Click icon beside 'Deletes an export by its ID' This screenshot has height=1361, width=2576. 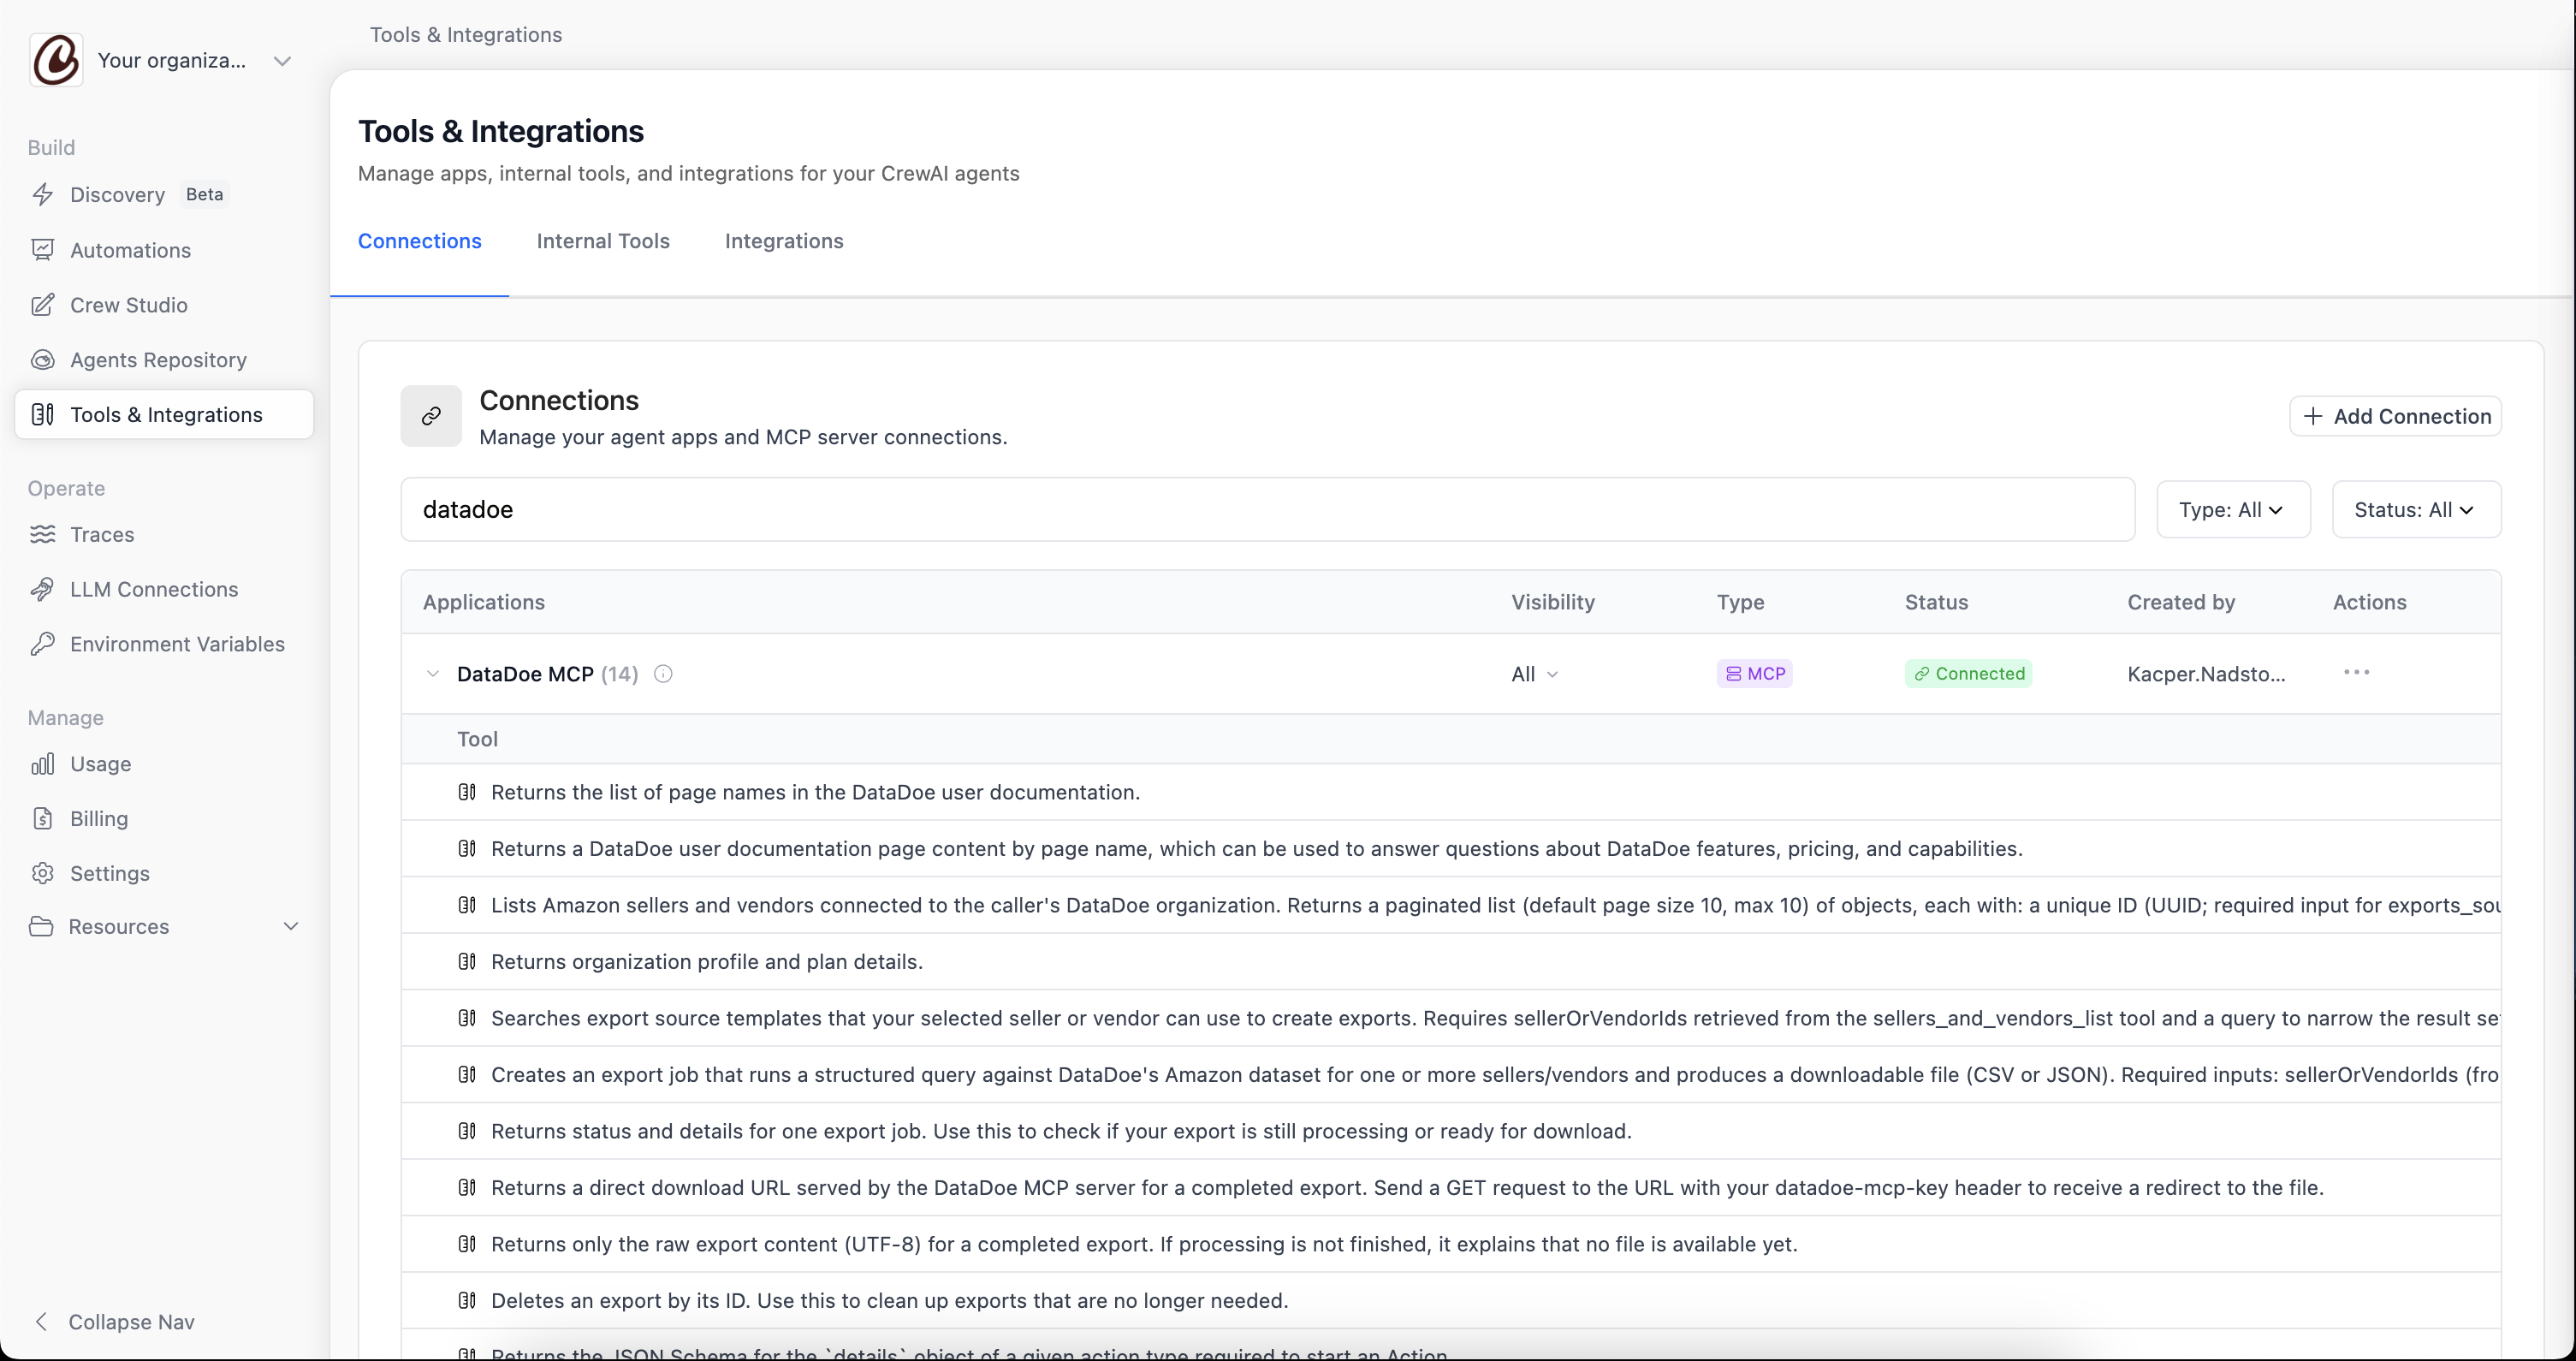click(x=467, y=1301)
